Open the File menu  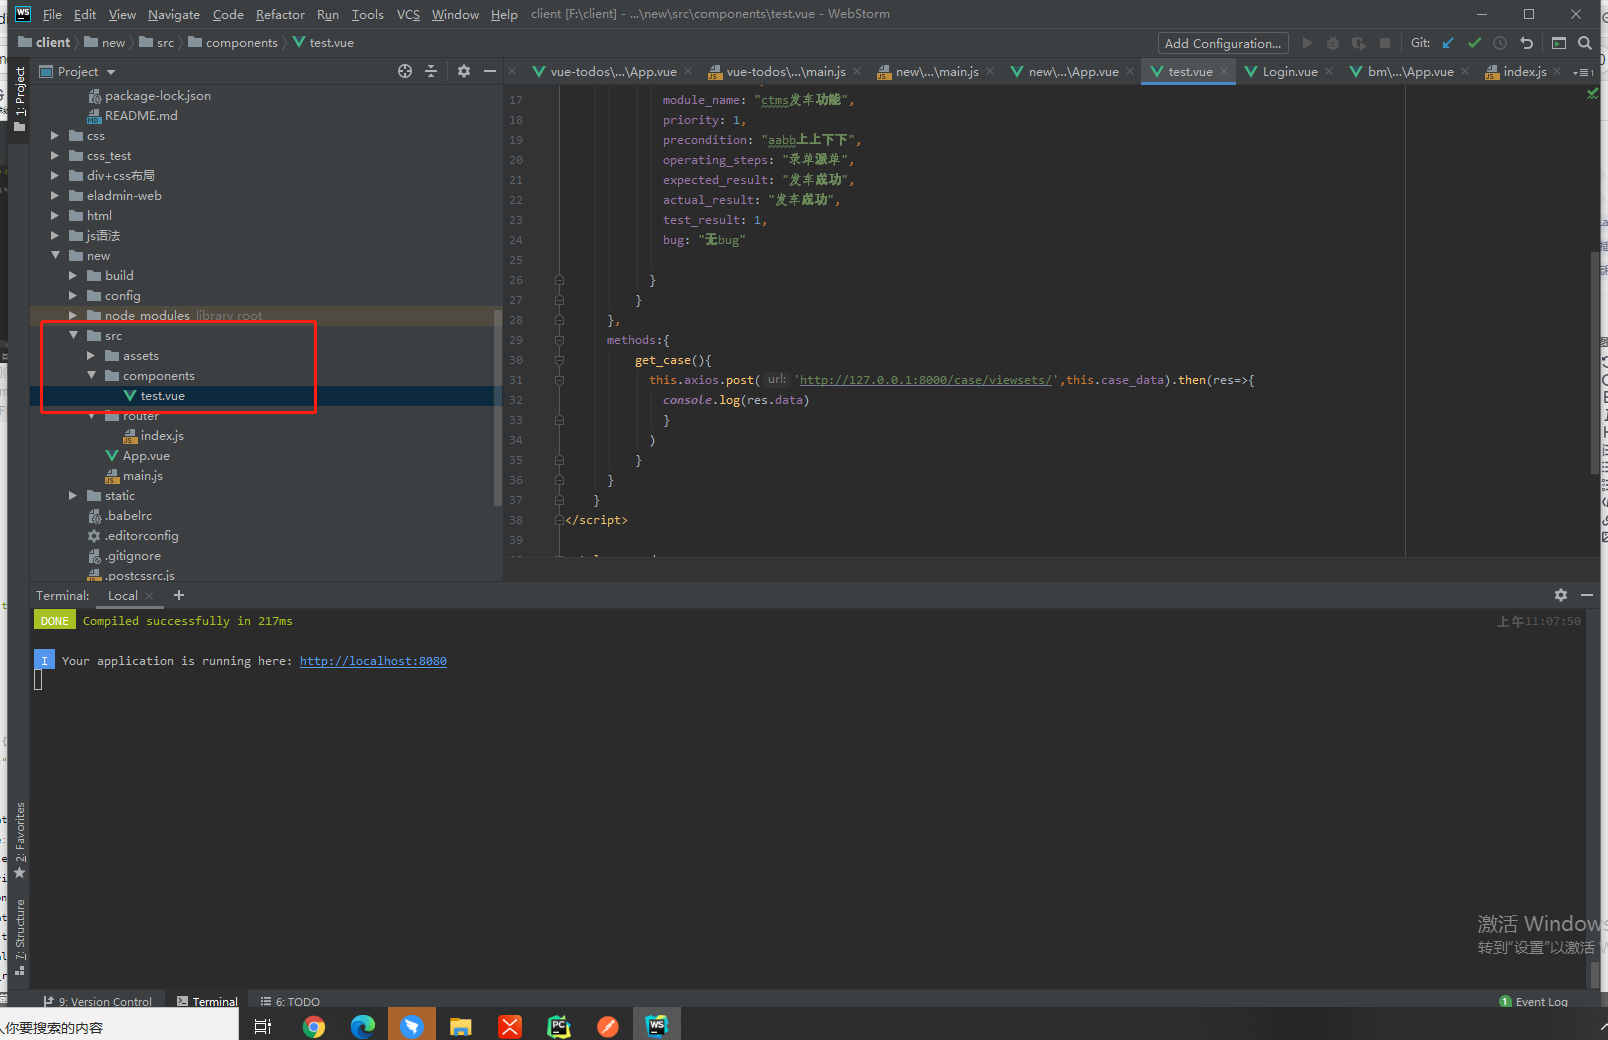click(x=52, y=14)
